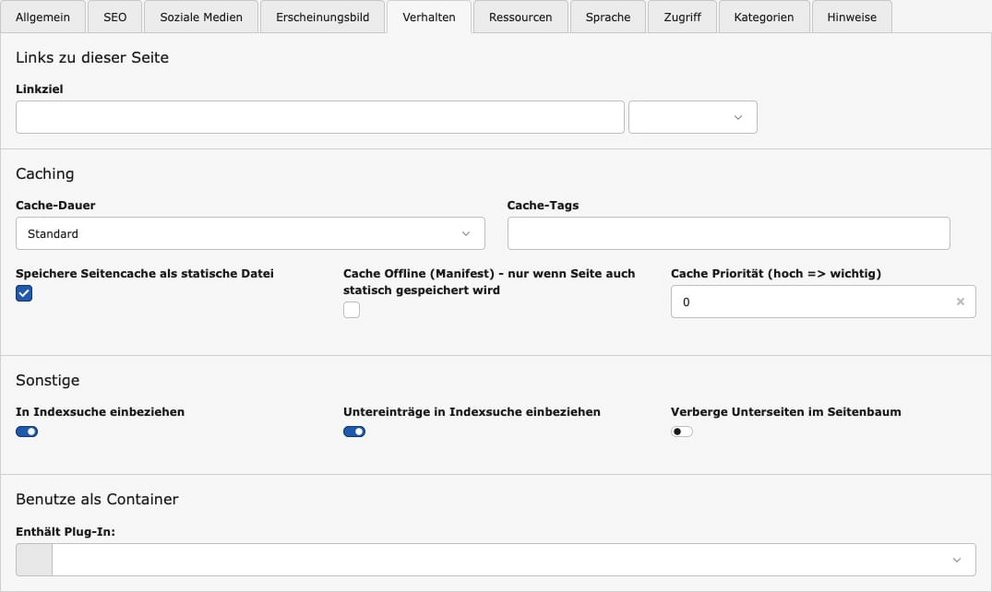Expand the Linkziel preset dropdown
992x592 pixels.
coord(692,117)
